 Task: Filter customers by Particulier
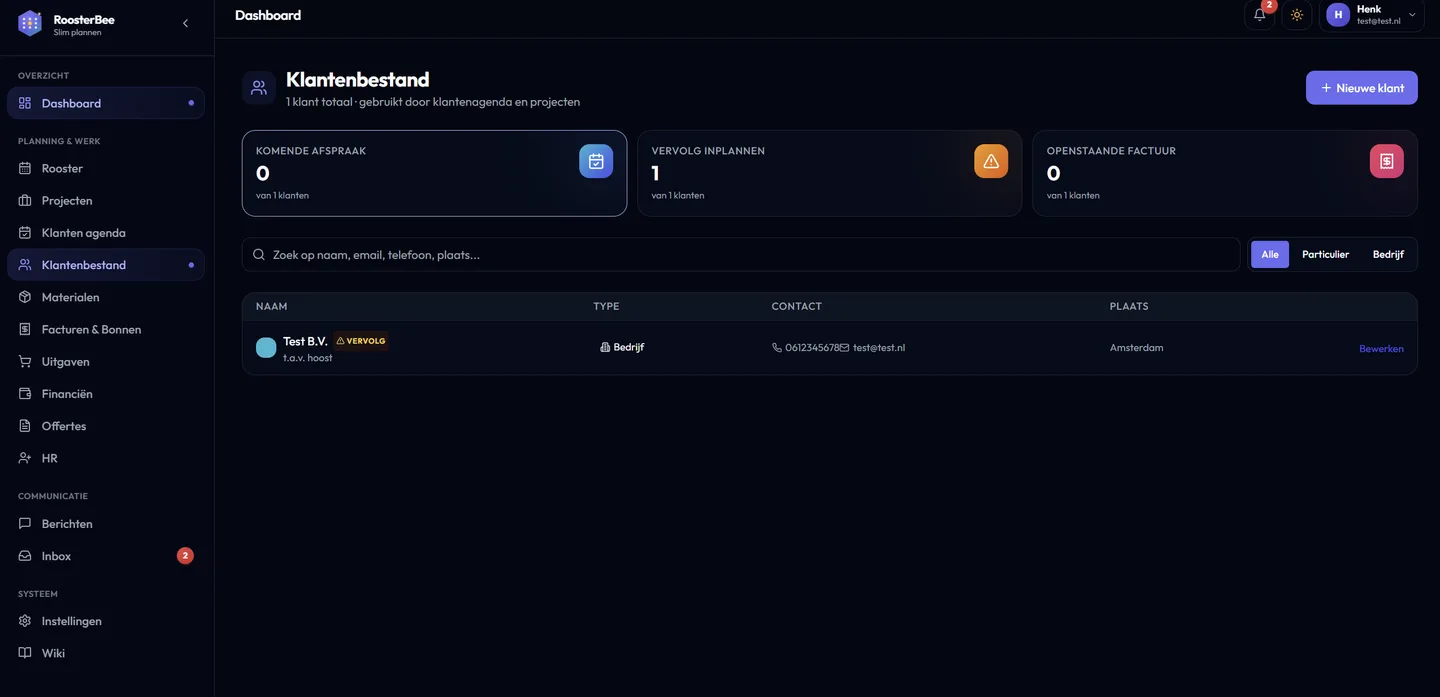click(x=1326, y=255)
